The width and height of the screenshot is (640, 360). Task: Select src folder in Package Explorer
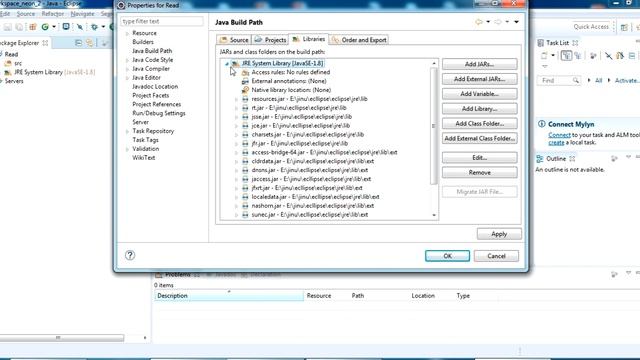(18, 63)
